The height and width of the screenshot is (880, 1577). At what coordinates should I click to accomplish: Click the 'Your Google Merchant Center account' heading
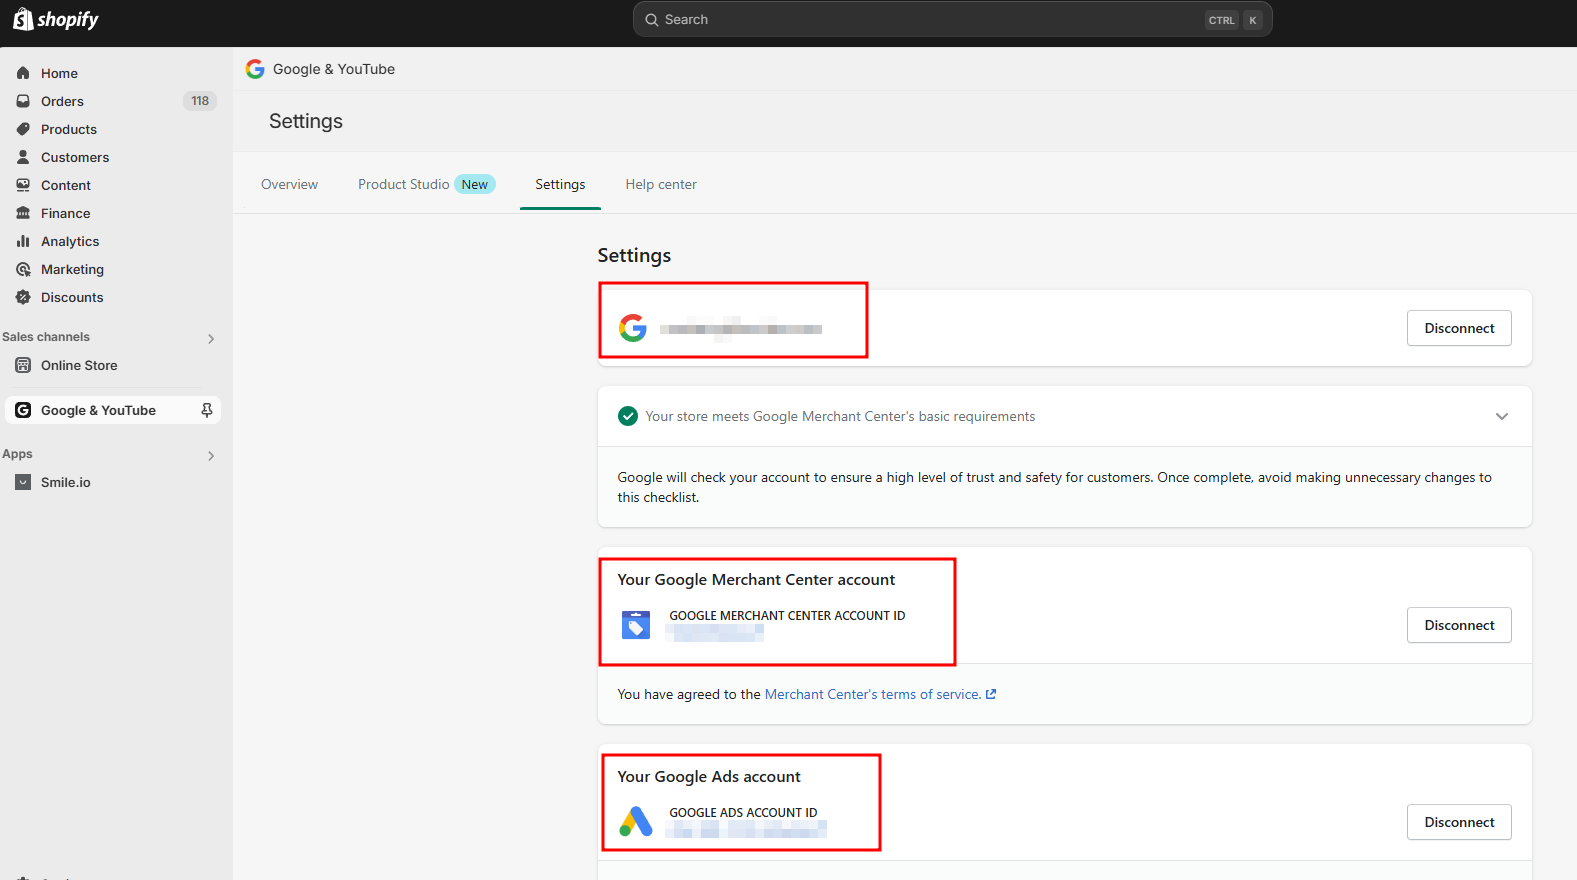(x=756, y=580)
